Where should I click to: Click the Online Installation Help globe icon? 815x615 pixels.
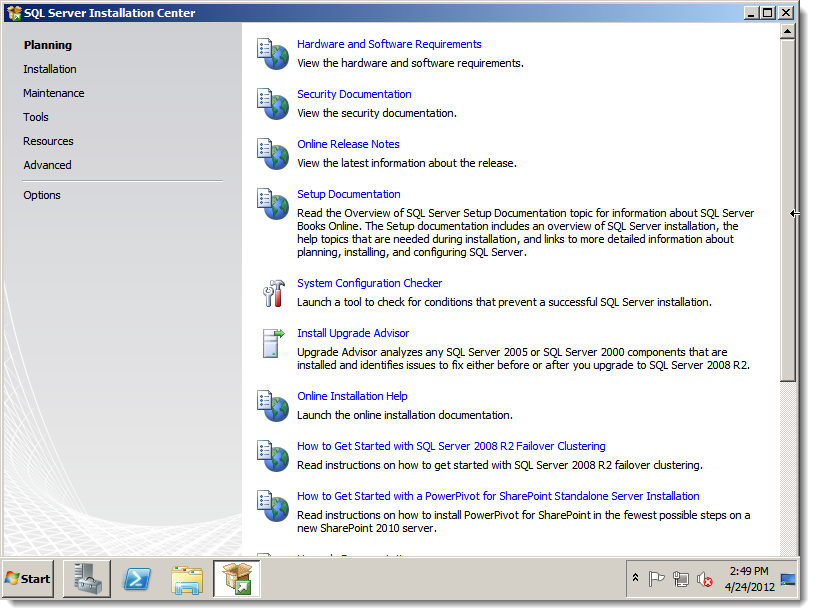273,405
